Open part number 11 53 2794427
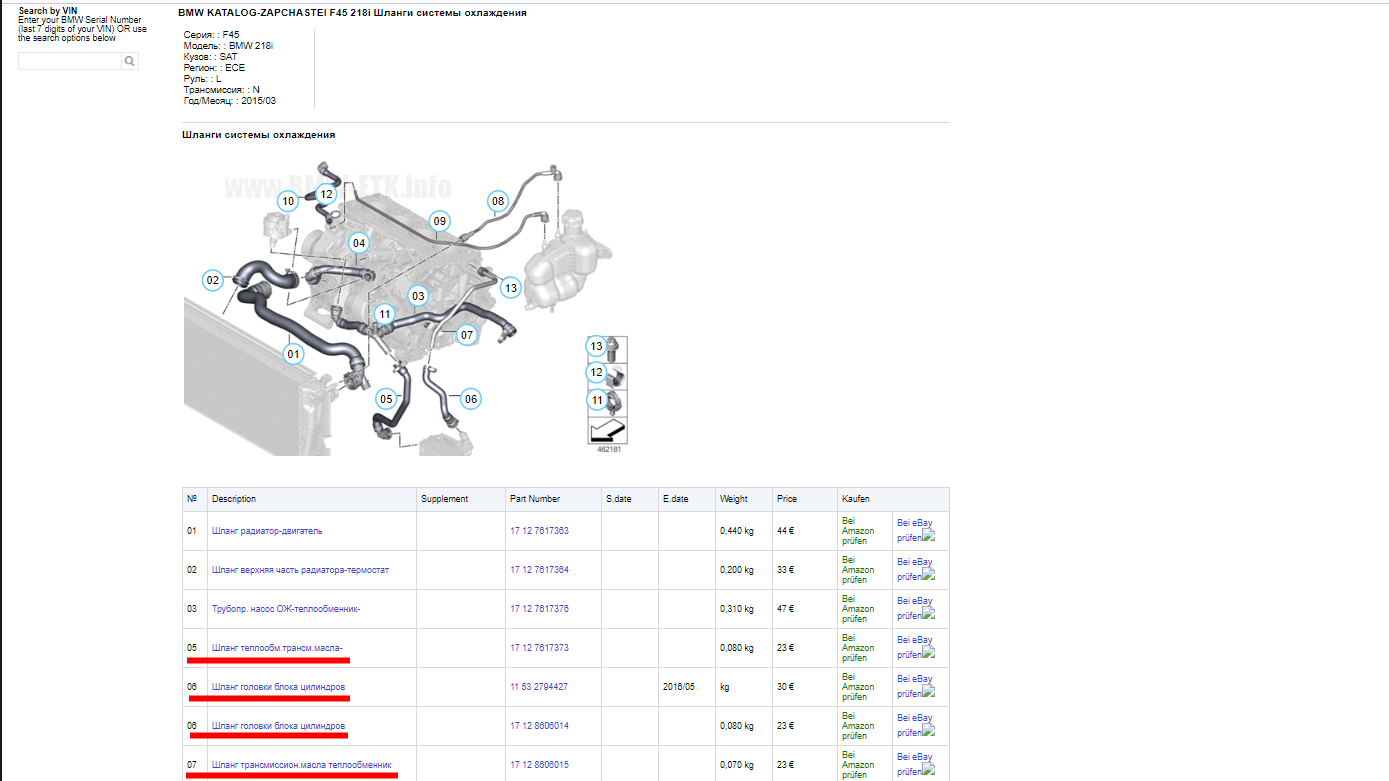Viewport: 1389px width, 781px height. pos(539,687)
